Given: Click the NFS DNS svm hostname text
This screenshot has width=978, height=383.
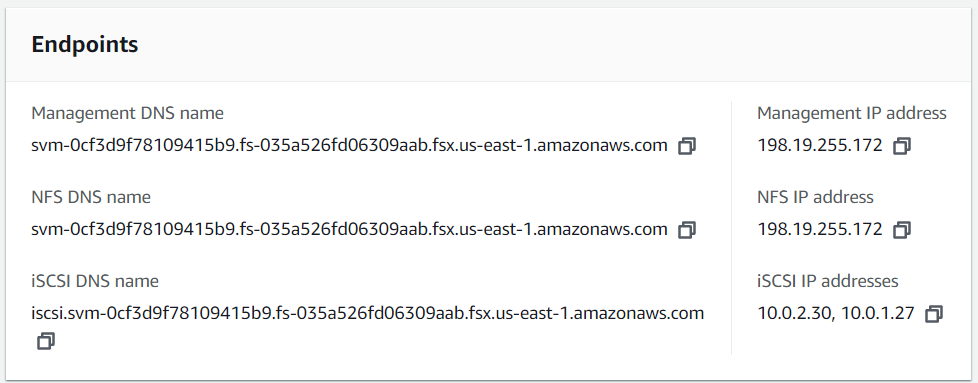Looking at the screenshot, I should (349, 230).
